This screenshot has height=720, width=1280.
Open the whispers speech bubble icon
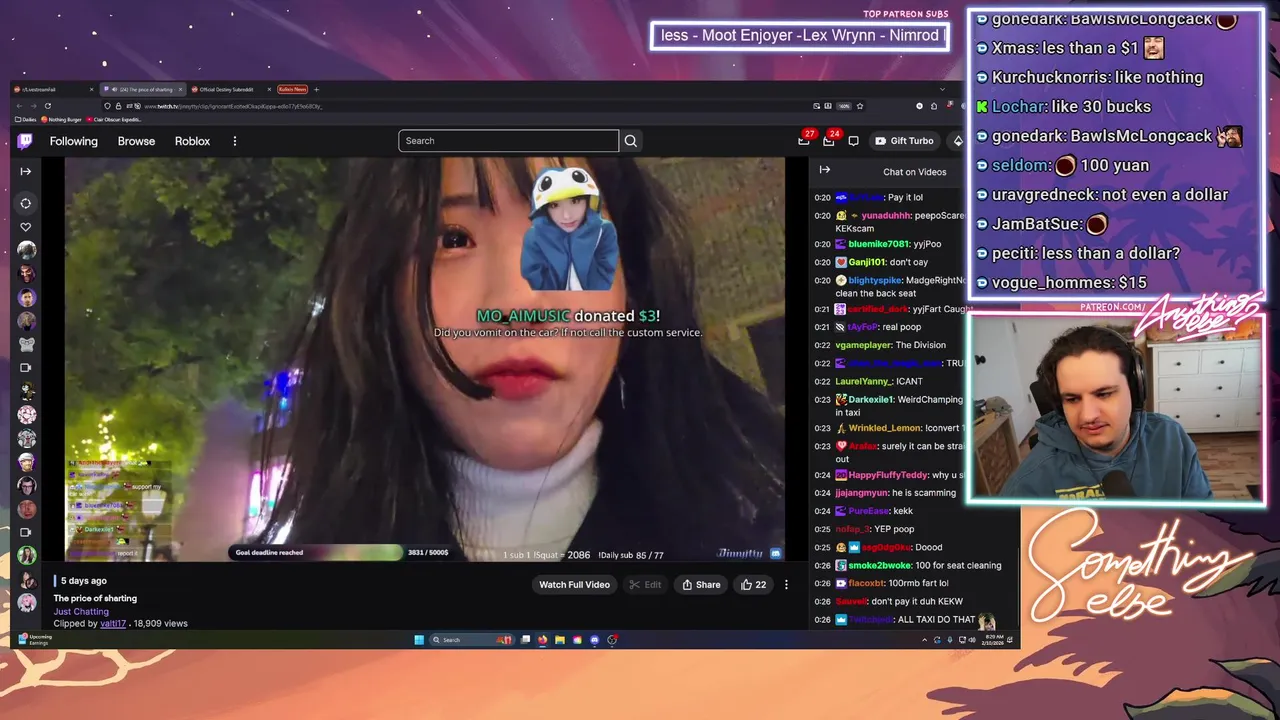[853, 141]
